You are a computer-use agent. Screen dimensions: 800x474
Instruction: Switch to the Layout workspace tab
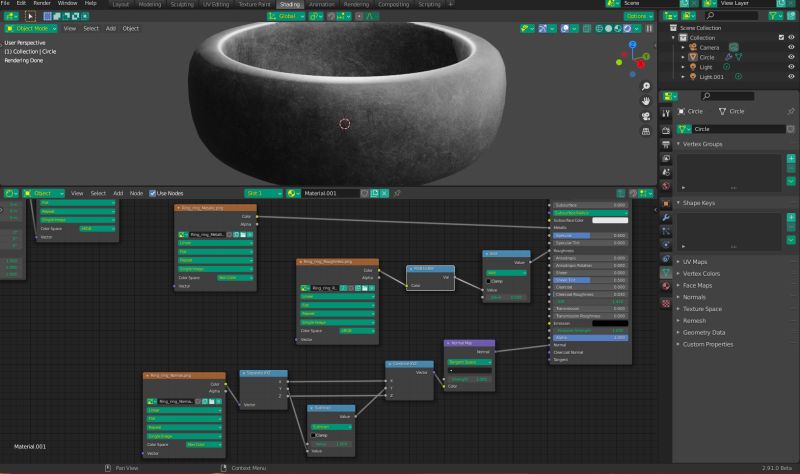point(120,5)
